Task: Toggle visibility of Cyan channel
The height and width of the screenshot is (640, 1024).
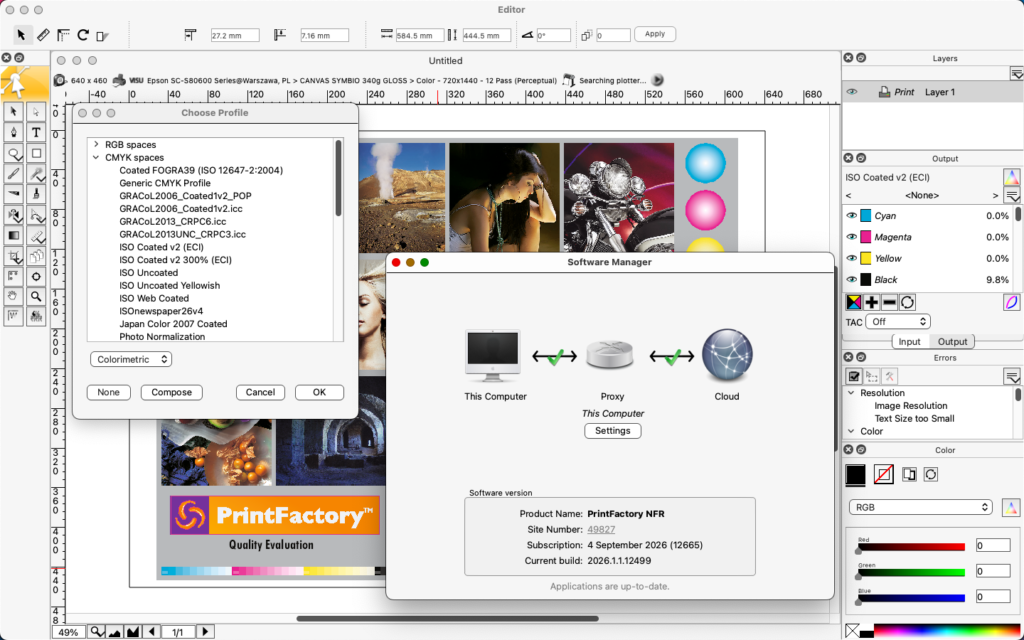Action: point(852,216)
